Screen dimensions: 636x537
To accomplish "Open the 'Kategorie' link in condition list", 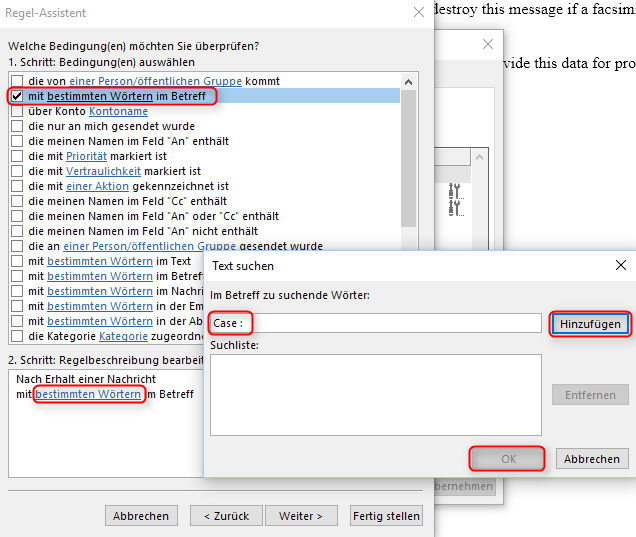I will (x=123, y=336).
